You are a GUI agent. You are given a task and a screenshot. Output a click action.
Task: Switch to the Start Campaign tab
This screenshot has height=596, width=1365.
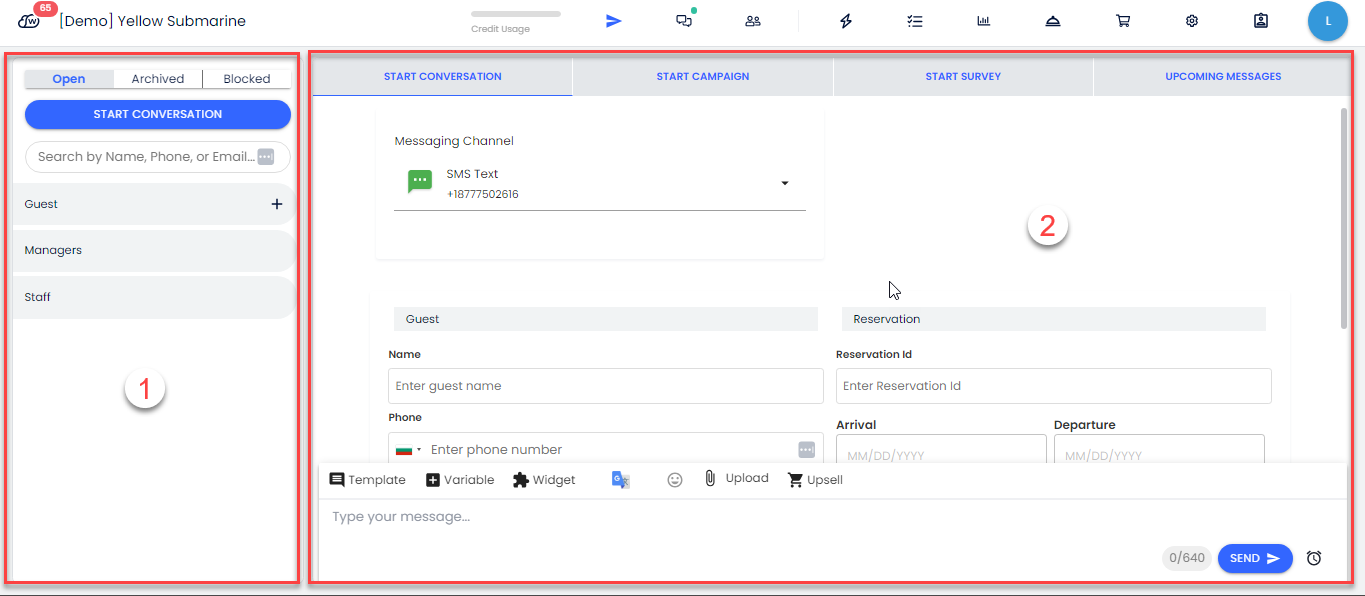[x=703, y=76]
